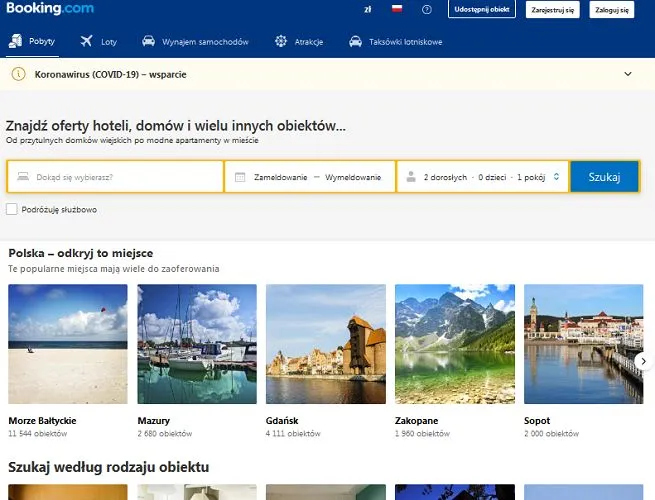Click the Mazury destination title
The image size is (655, 500).
[x=154, y=421]
